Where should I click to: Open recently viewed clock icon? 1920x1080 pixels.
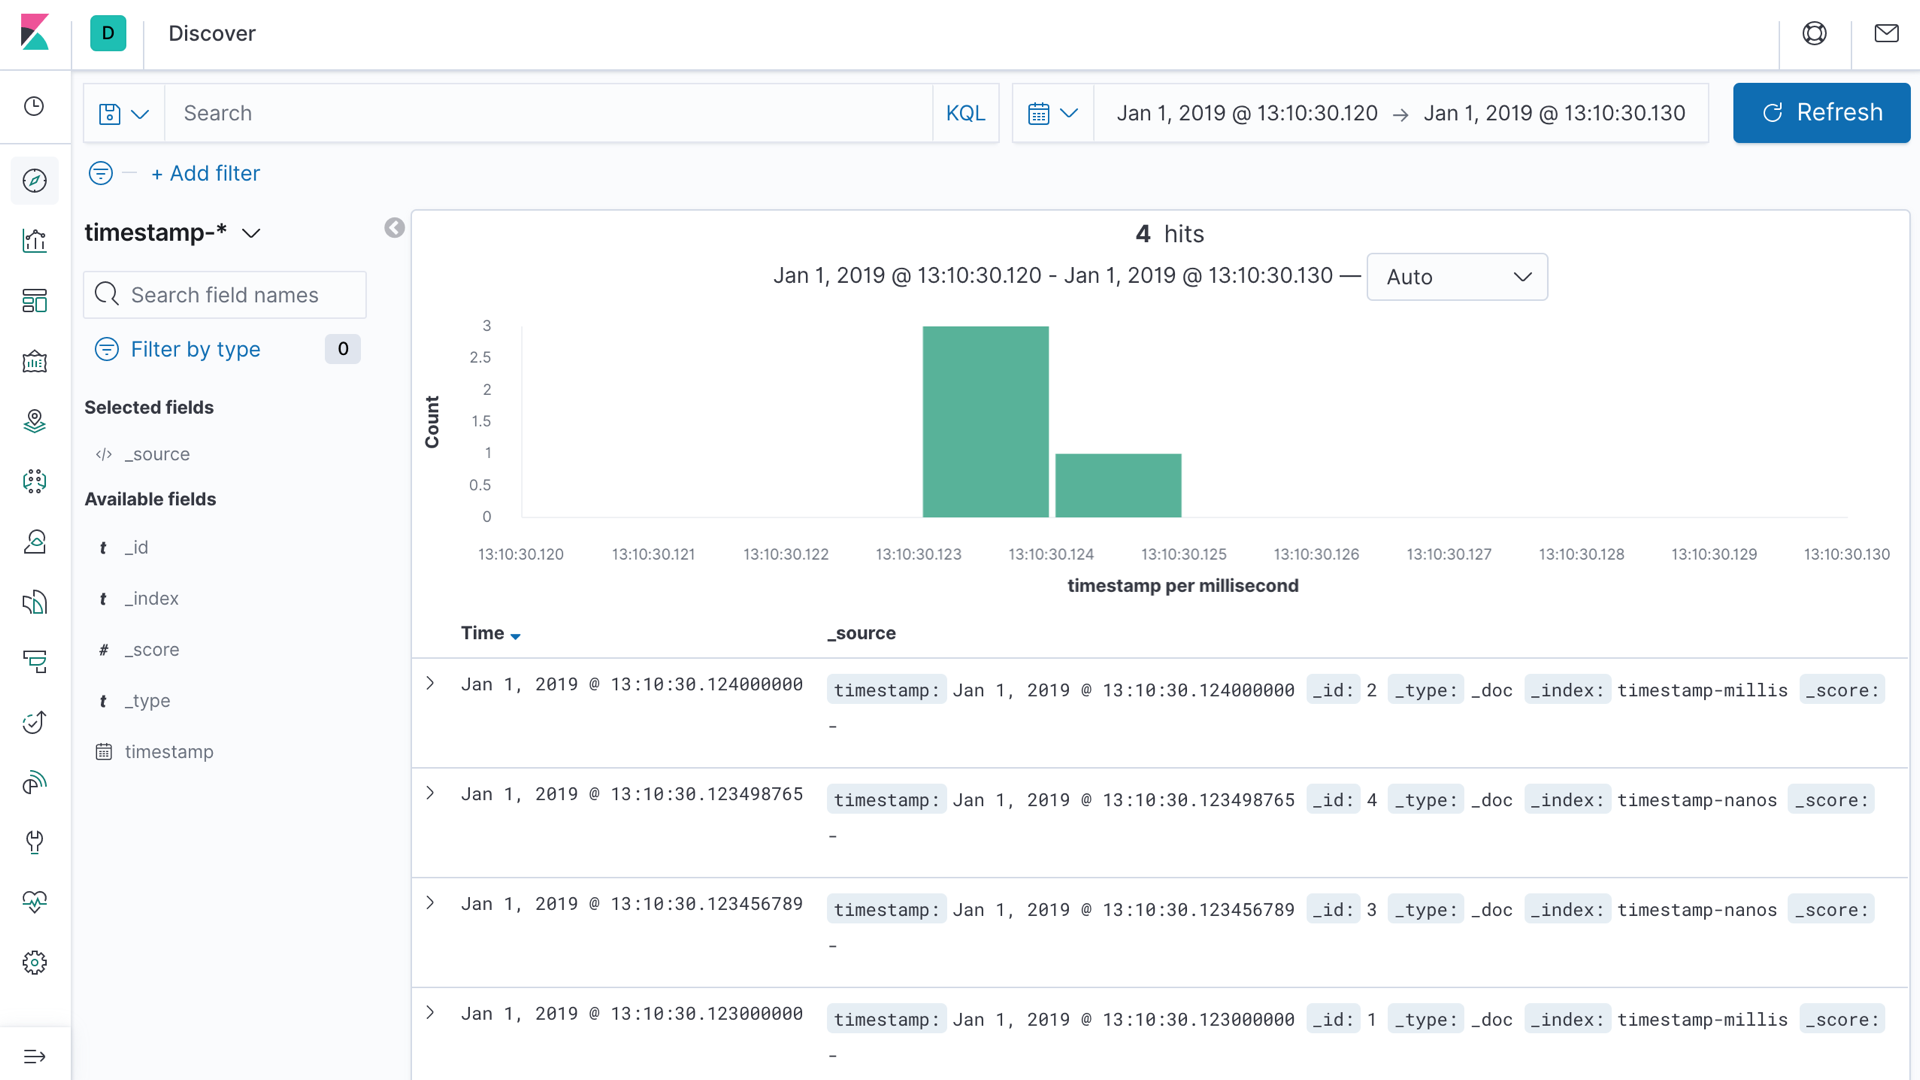click(x=35, y=106)
